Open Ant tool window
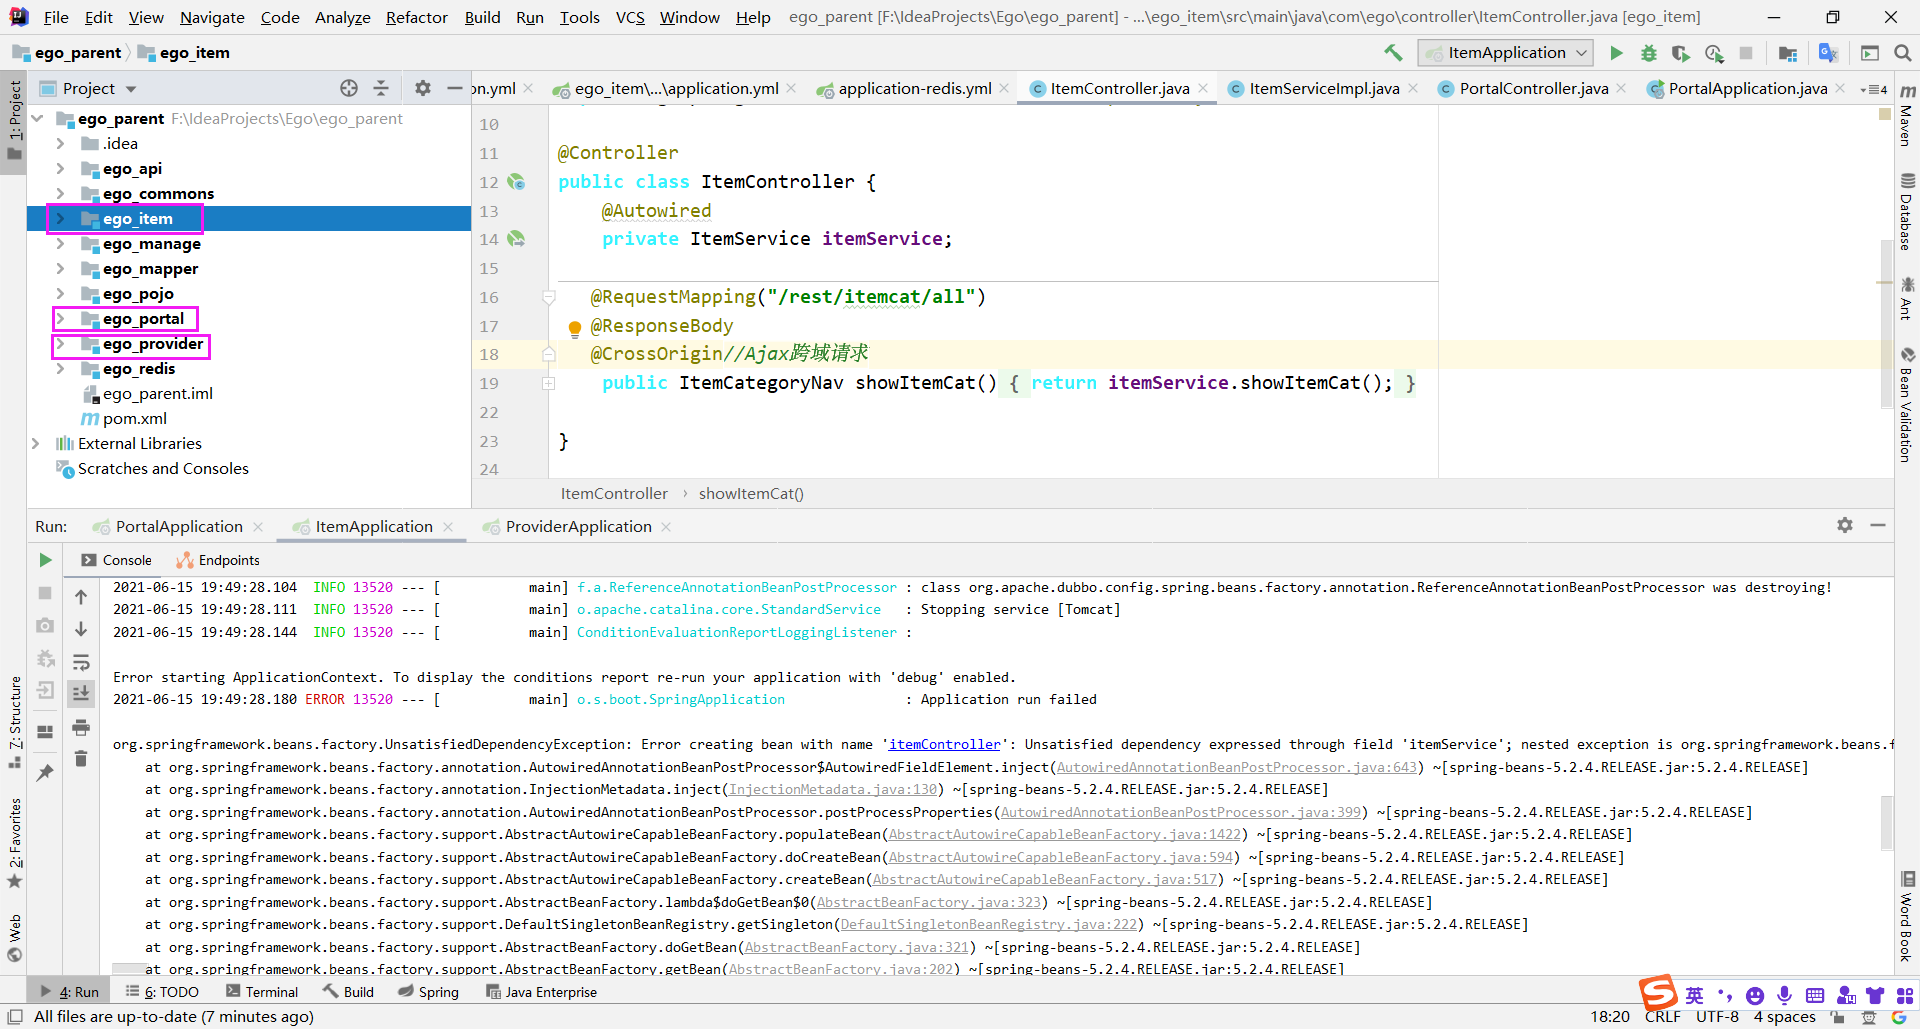 coord(1906,299)
